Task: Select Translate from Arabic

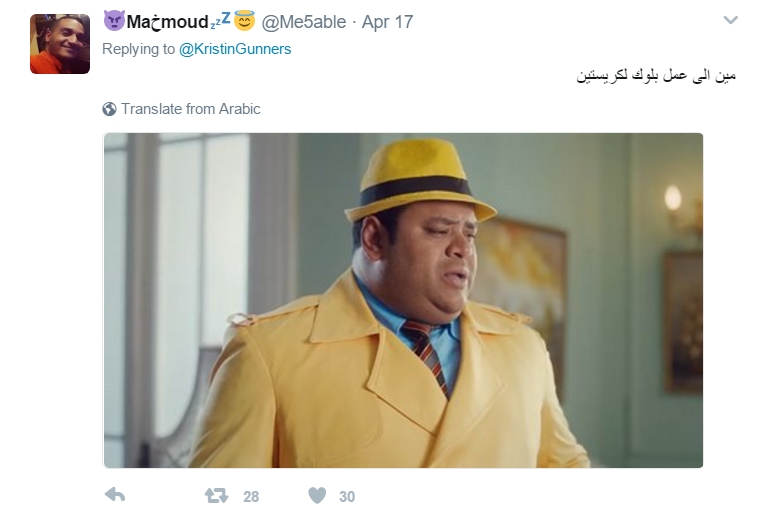Action: click(191, 109)
